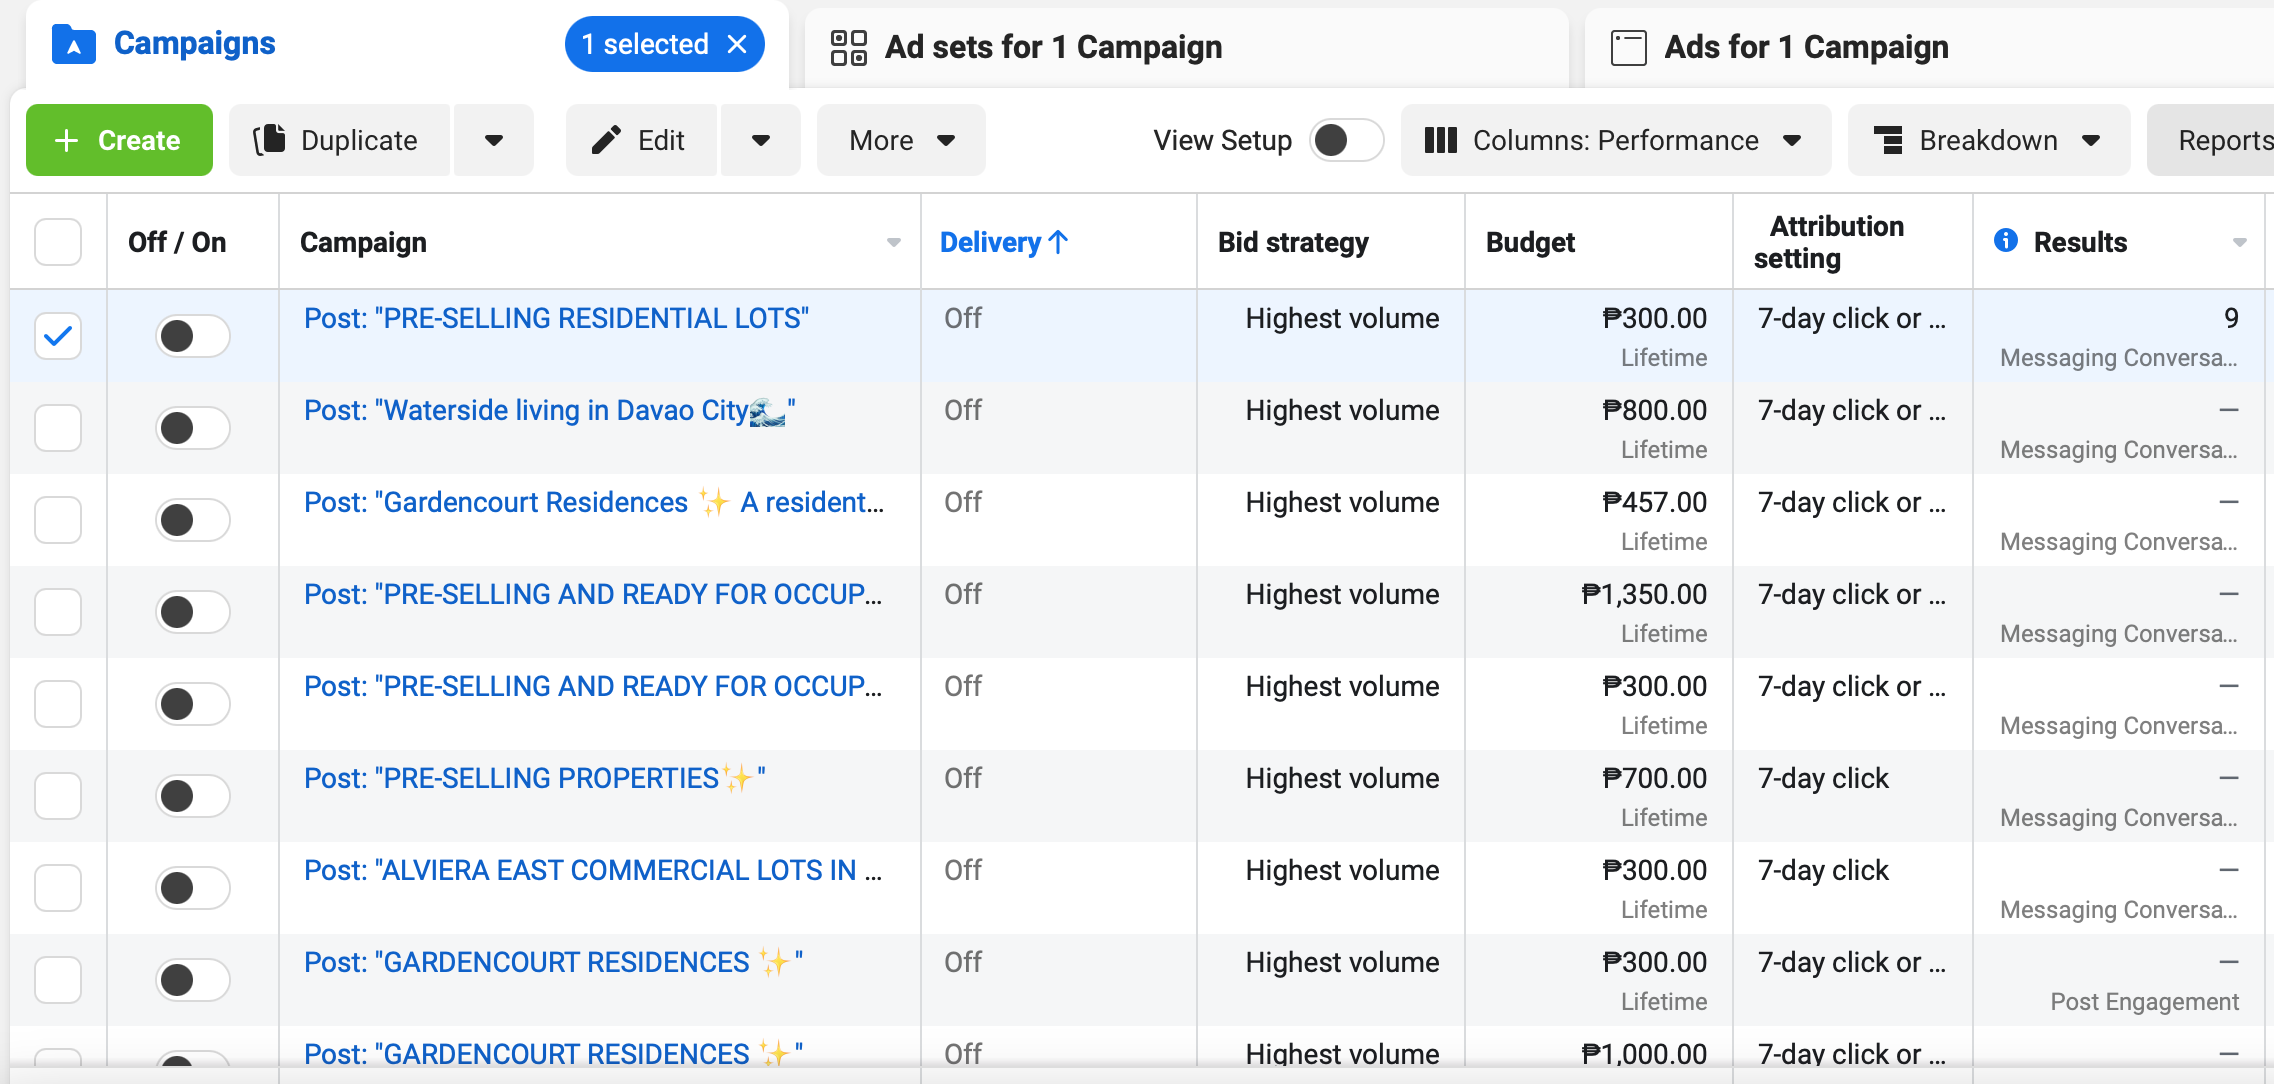Click the Campaigns folder icon
2274x1084 pixels.
[x=73, y=45]
